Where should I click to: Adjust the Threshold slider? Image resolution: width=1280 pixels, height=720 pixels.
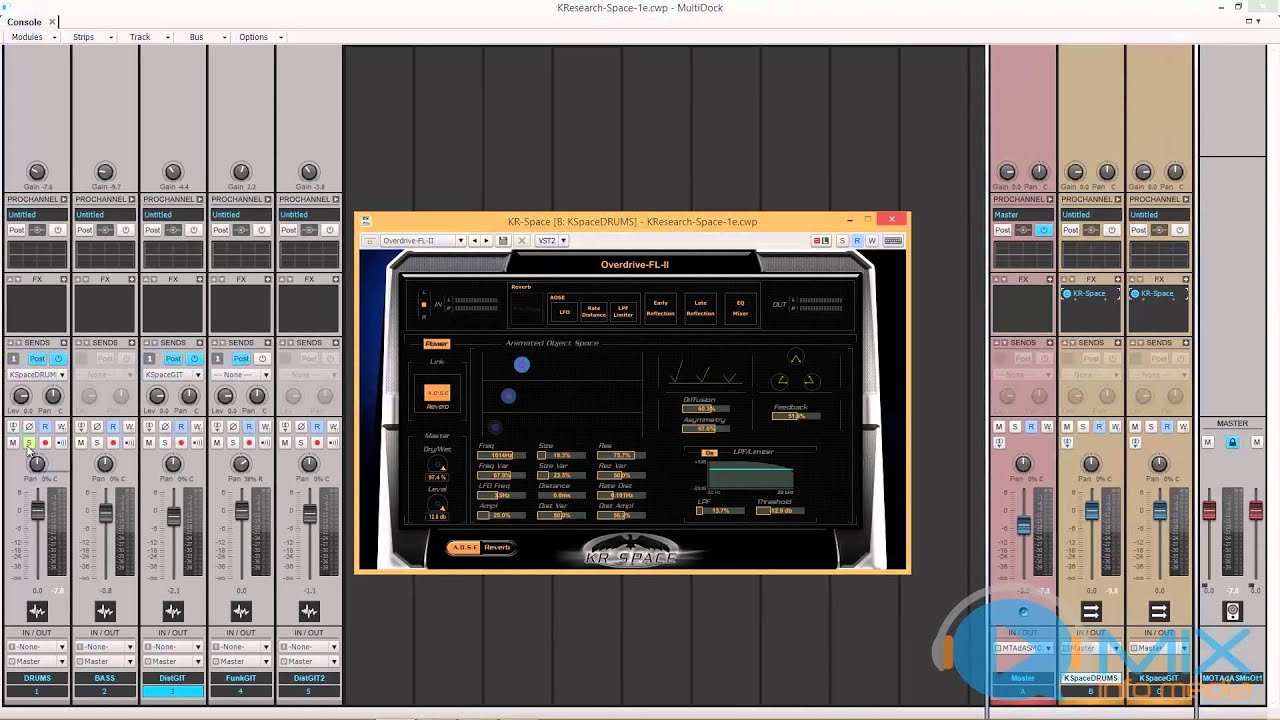[782, 511]
